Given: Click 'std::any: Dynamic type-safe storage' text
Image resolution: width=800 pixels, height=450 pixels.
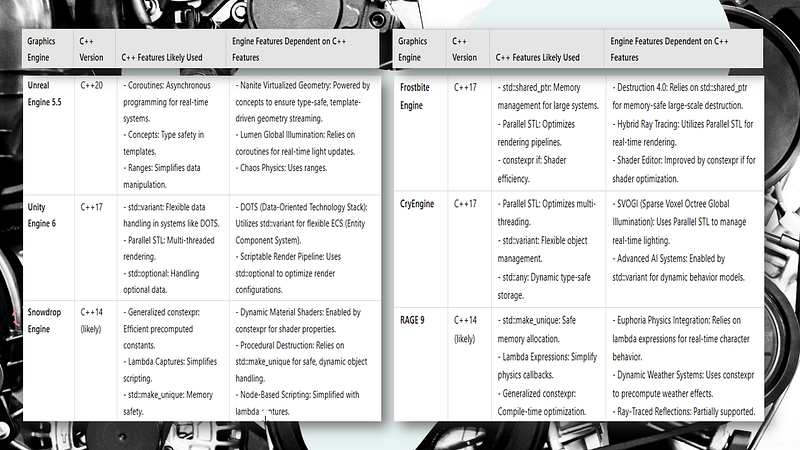Looking at the screenshot, I should 544,286.
